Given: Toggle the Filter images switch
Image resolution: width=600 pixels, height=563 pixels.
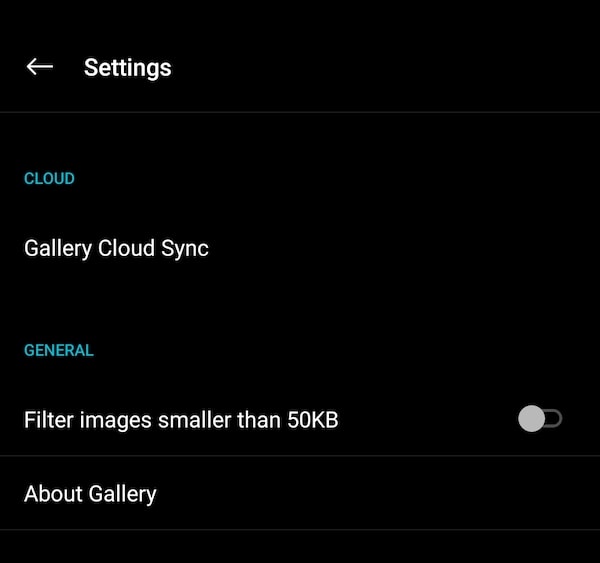Looking at the screenshot, I should click(x=540, y=420).
